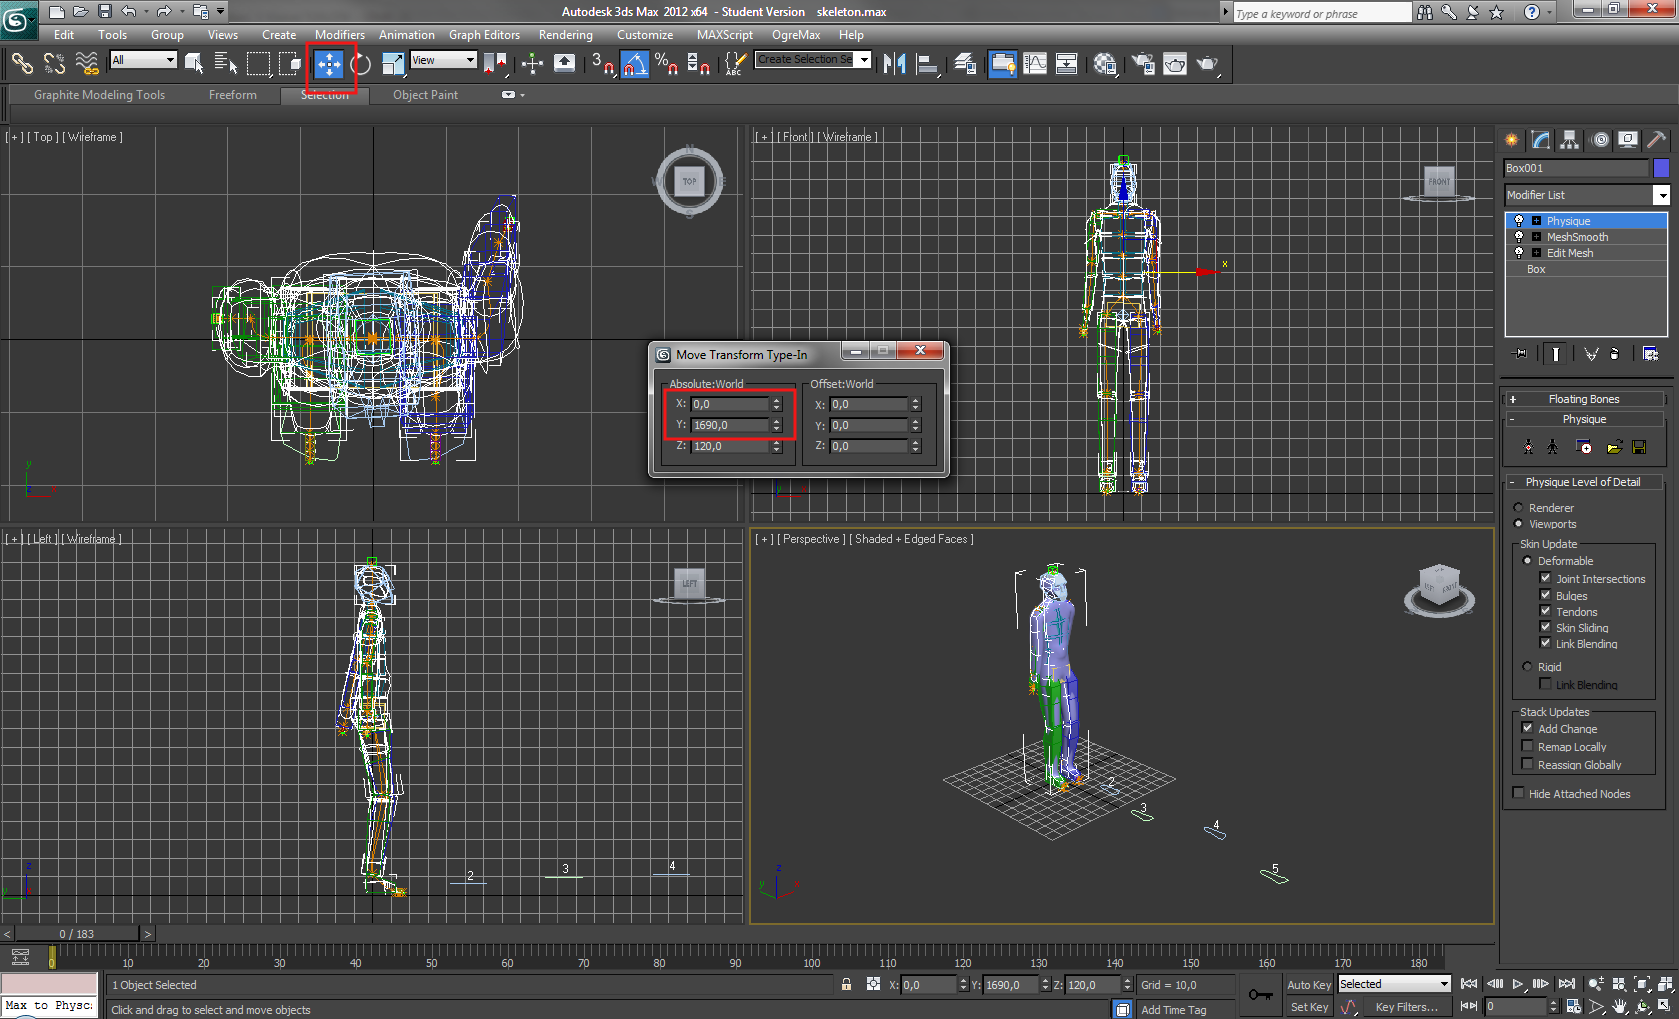
Task: Select the MeshSmooth modifier in the stack
Action: (x=1578, y=237)
